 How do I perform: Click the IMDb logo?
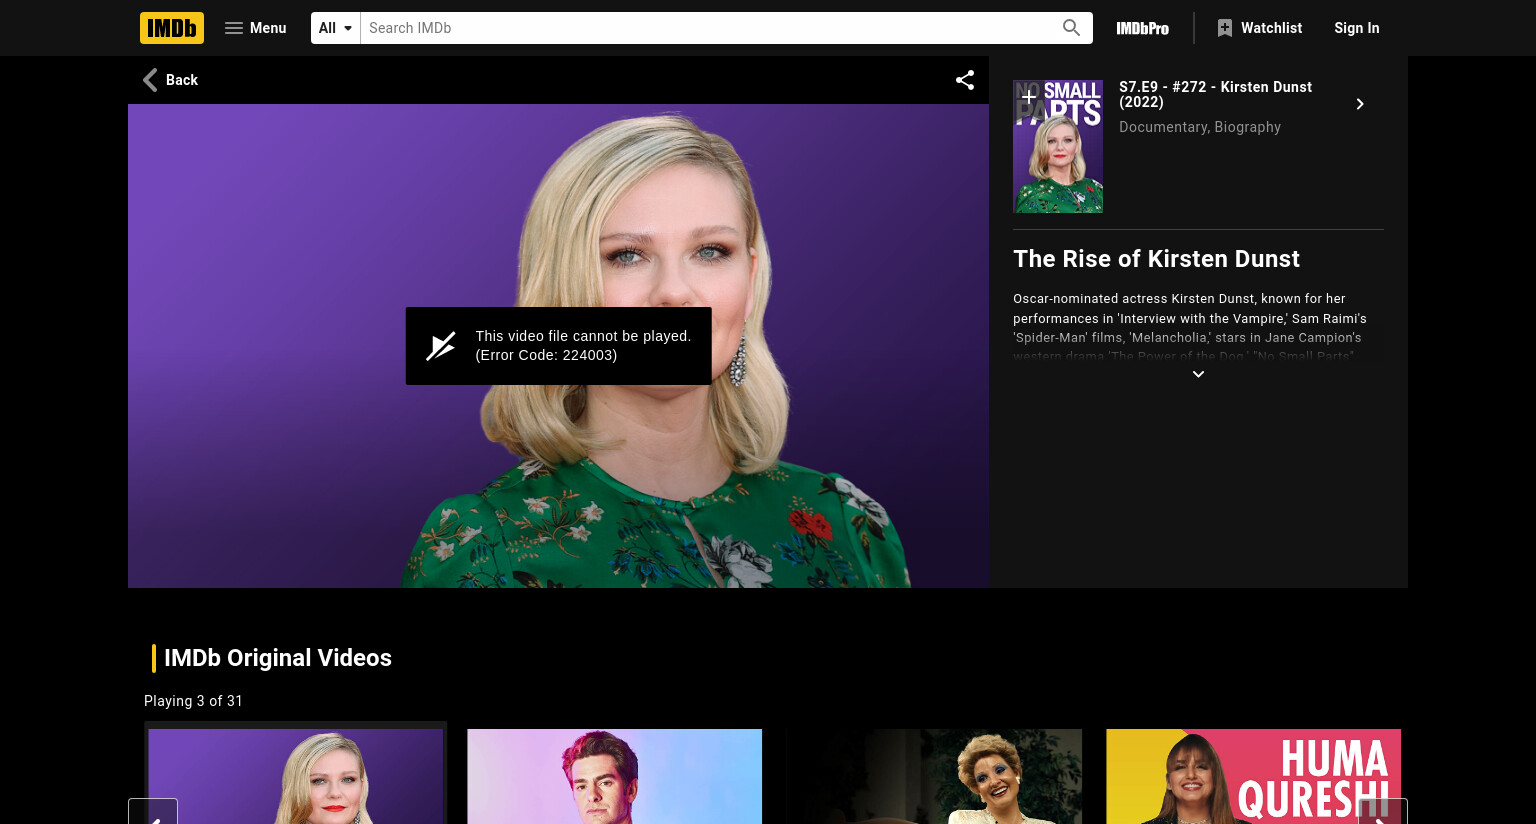172,28
